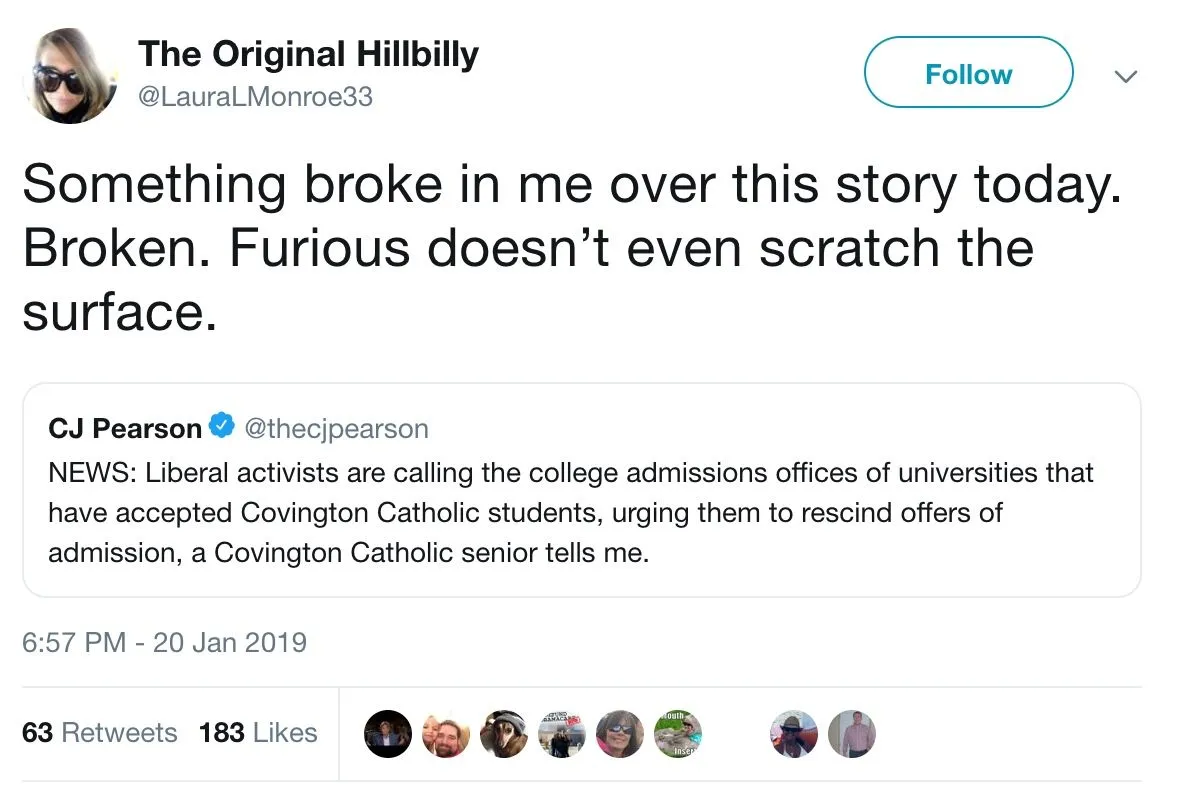View the 183 Likes list

click(257, 733)
